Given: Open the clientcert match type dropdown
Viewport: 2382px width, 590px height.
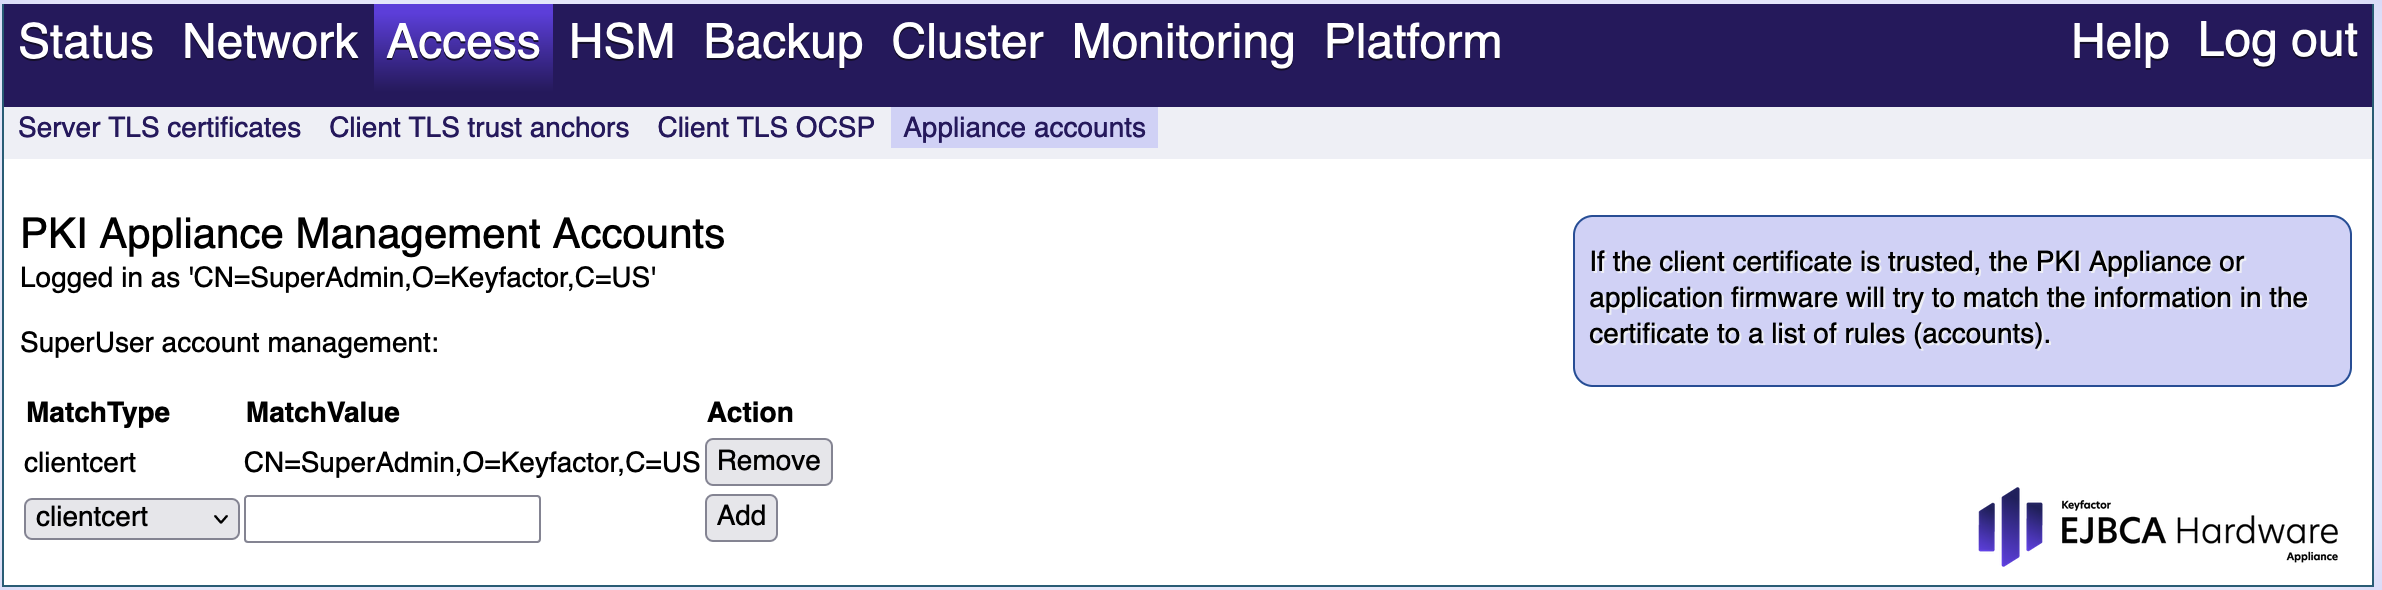Looking at the screenshot, I should point(131,518).
